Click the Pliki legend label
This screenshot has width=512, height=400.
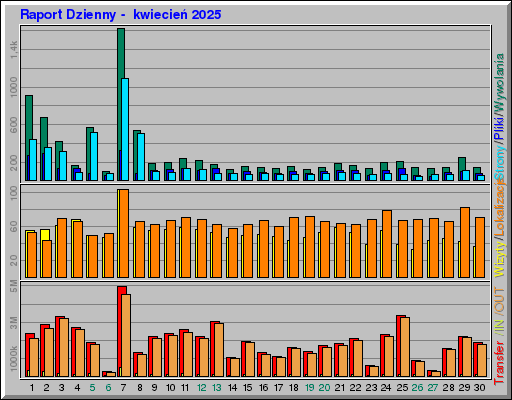coord(499,128)
